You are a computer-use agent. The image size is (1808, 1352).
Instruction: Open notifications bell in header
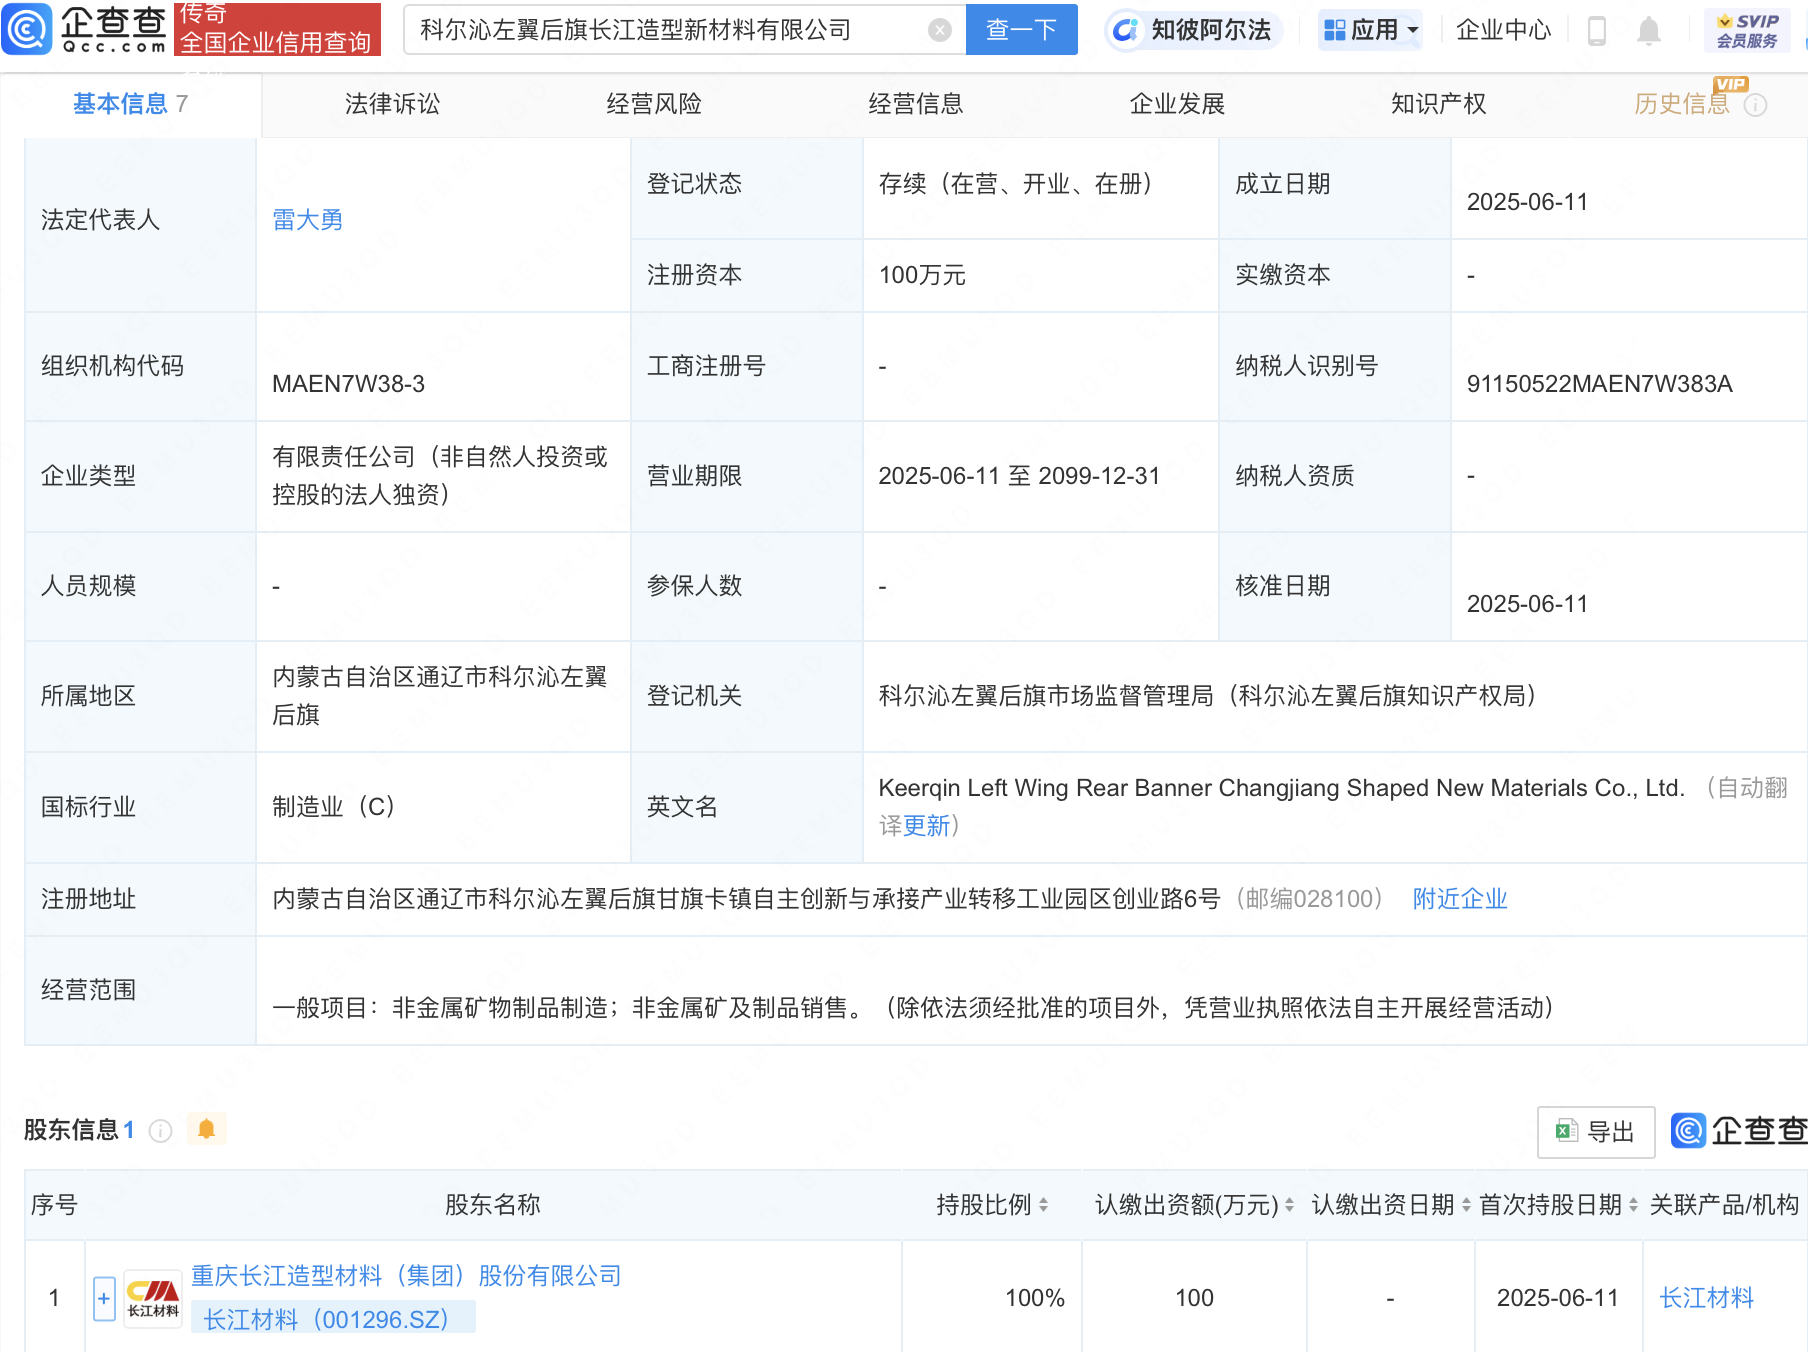[x=1648, y=31]
